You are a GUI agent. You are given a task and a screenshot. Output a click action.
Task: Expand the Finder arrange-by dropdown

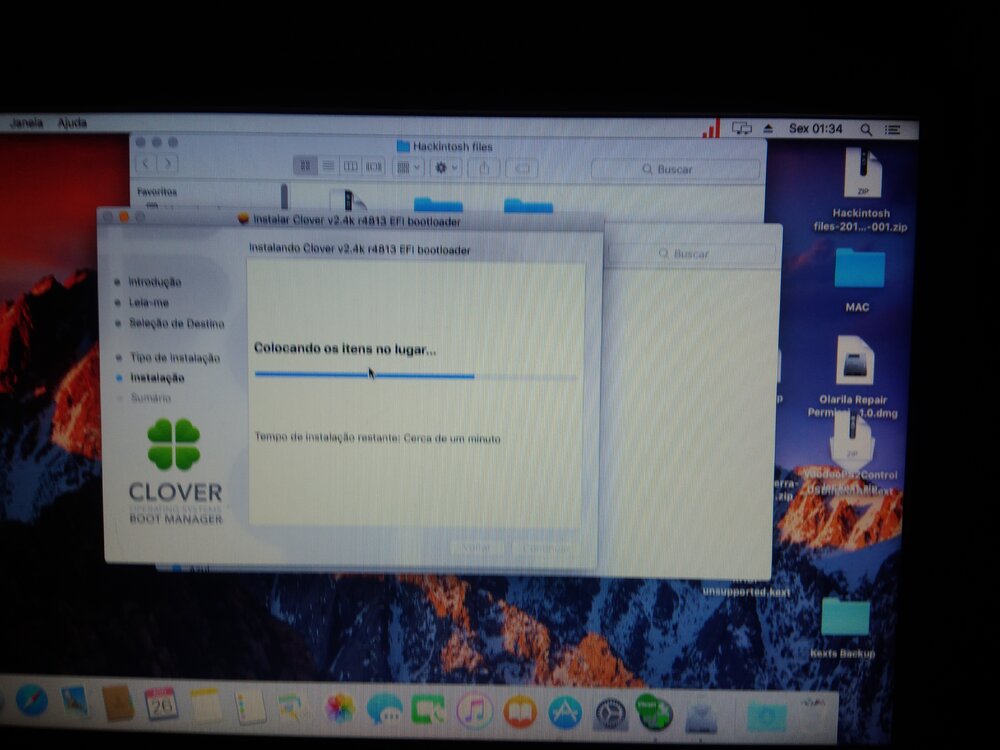(407, 167)
